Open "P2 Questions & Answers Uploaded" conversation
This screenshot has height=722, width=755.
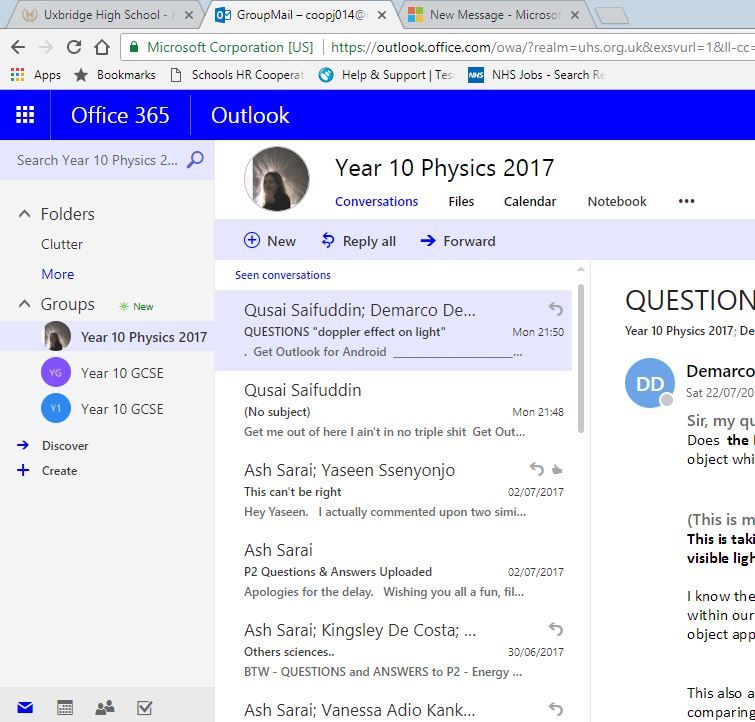pos(393,571)
